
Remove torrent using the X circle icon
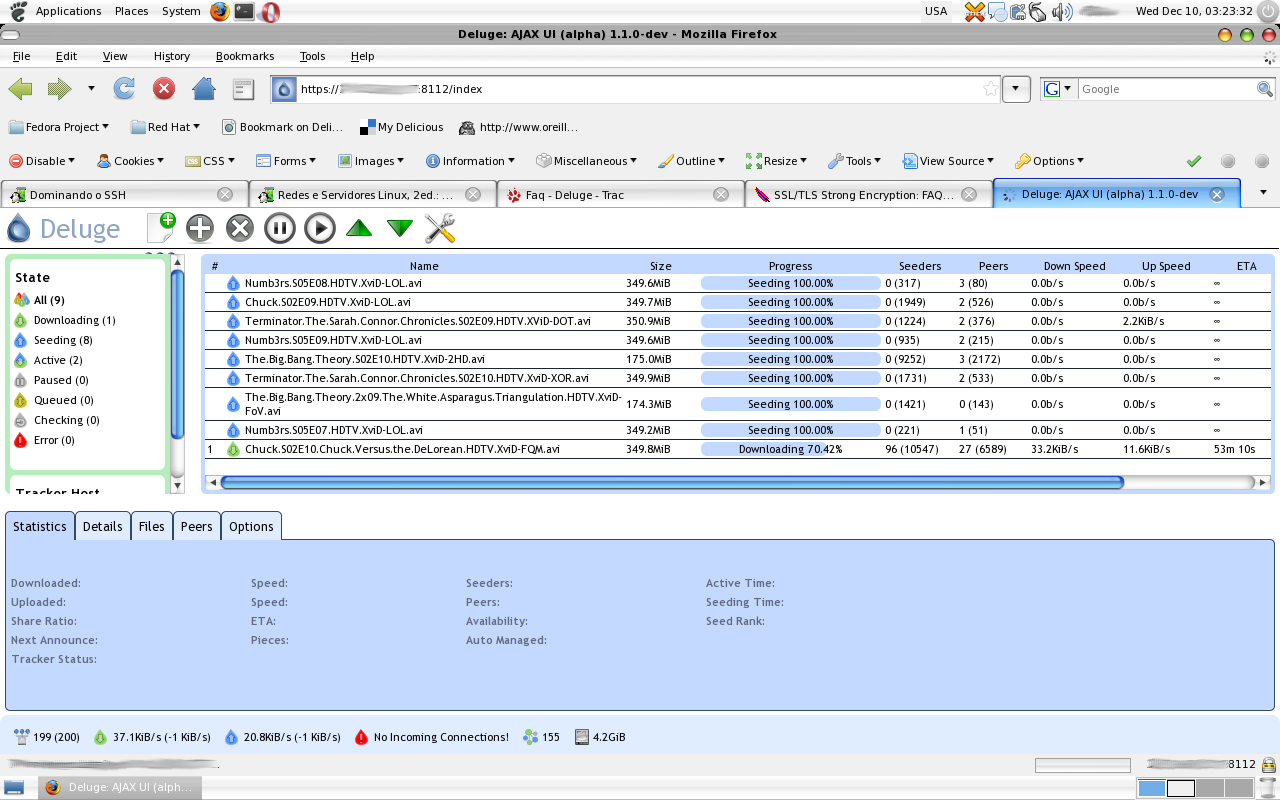pos(240,228)
